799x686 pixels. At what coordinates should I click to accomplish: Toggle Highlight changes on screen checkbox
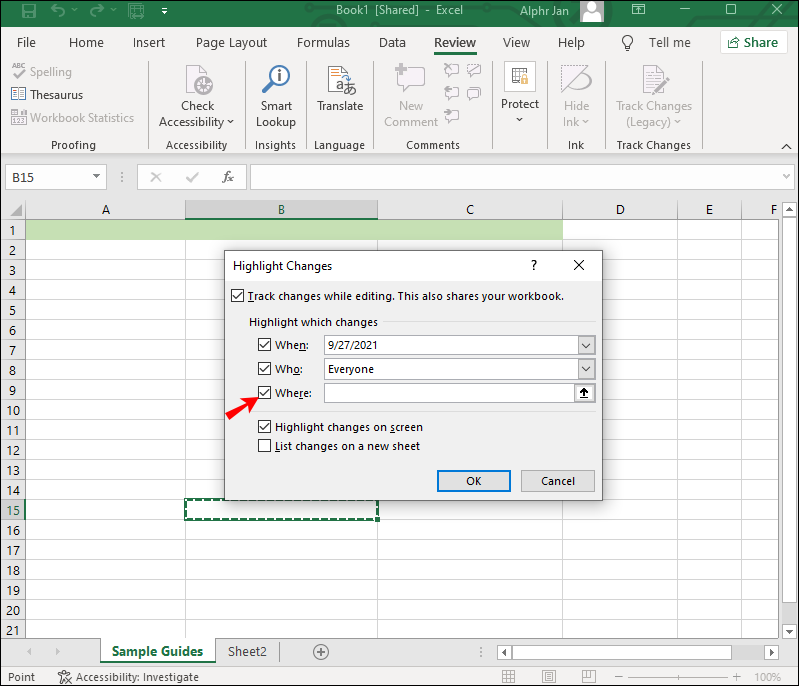265,427
